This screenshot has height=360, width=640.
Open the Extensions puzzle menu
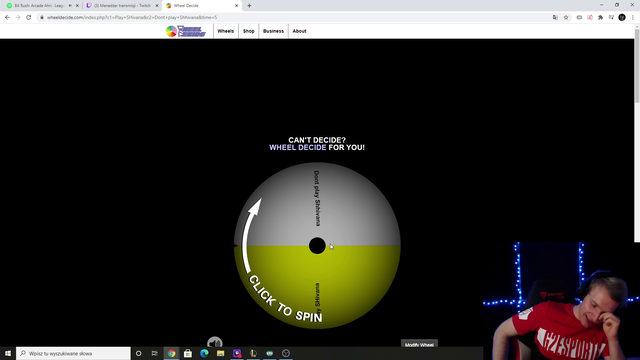pos(600,18)
